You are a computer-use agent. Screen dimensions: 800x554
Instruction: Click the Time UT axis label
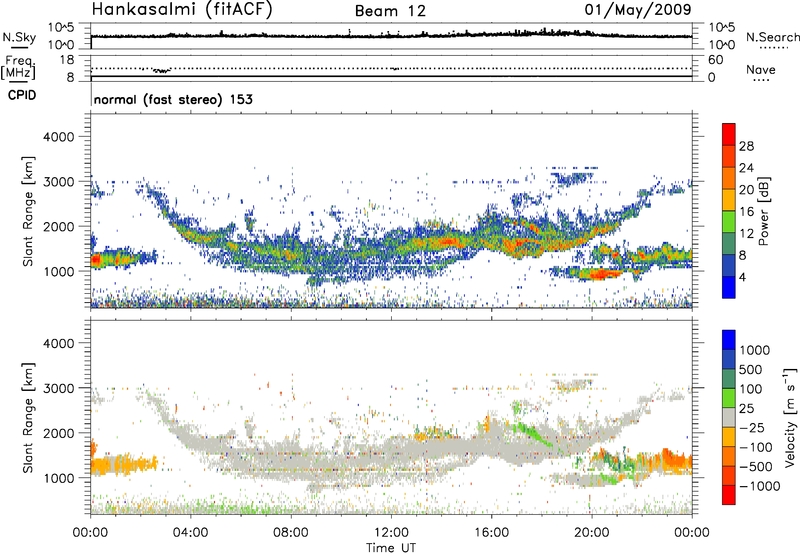[391, 548]
